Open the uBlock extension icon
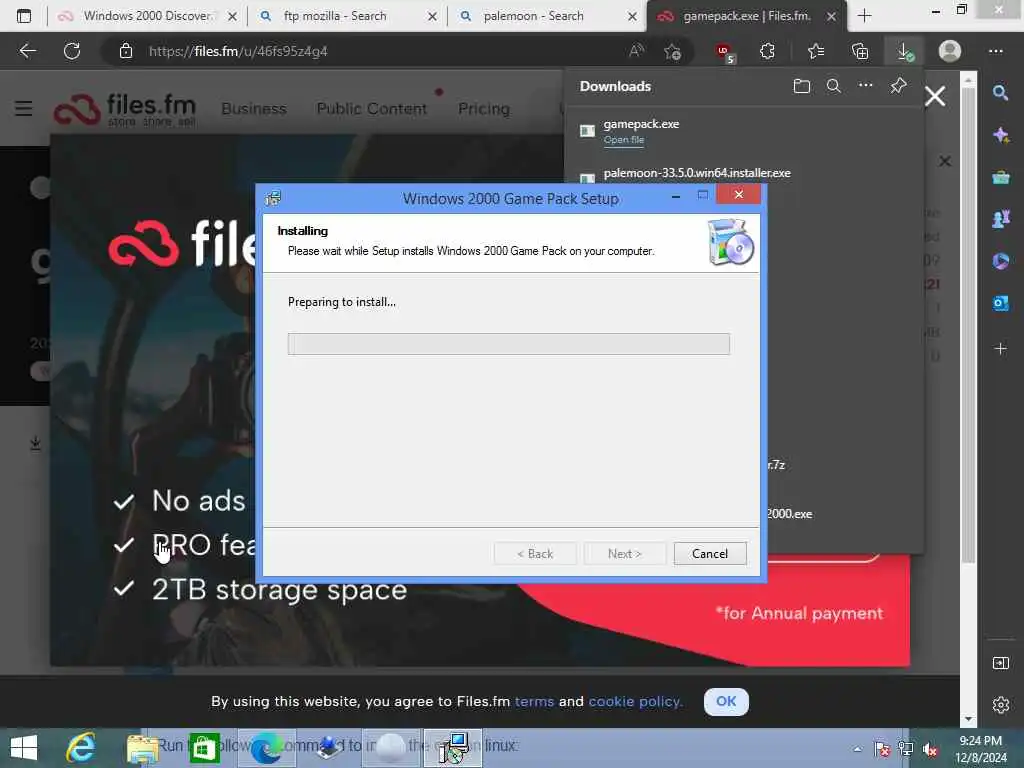The height and width of the screenshot is (768, 1024). [x=724, y=52]
